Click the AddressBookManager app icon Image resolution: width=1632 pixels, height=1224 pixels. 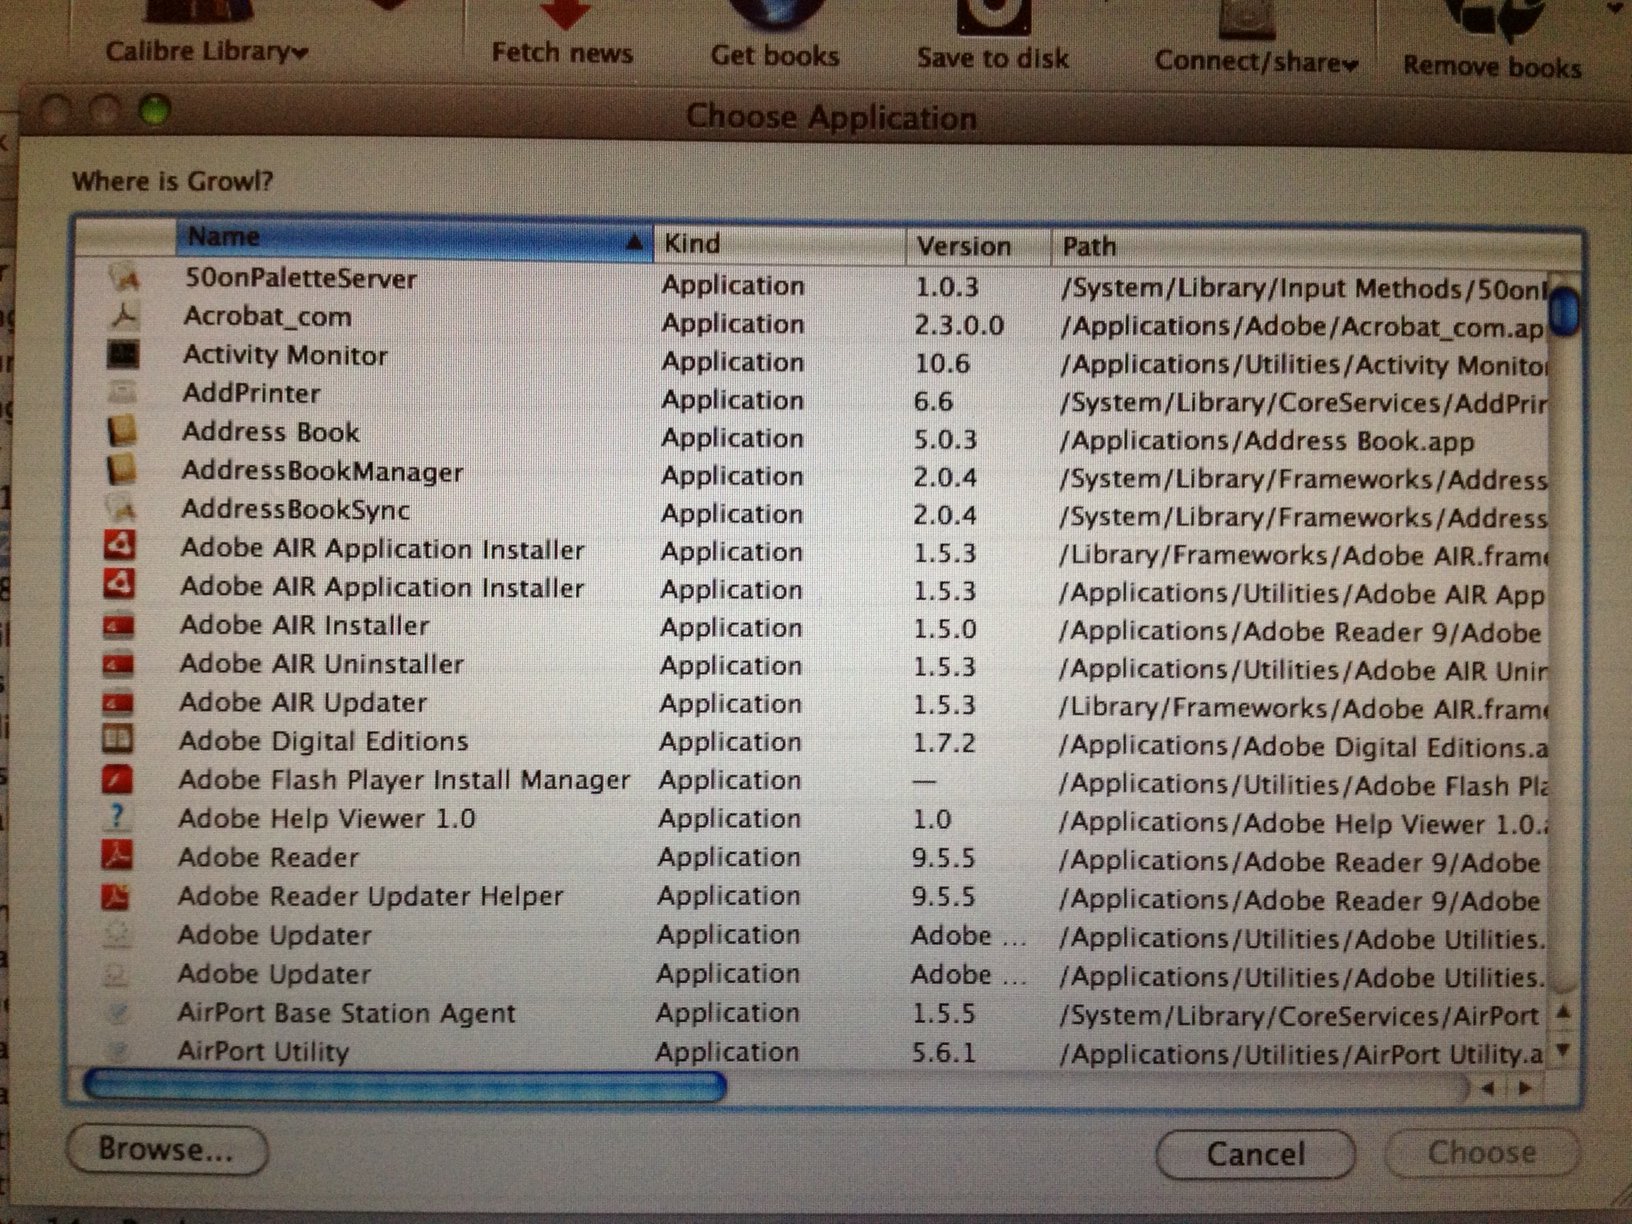click(121, 470)
